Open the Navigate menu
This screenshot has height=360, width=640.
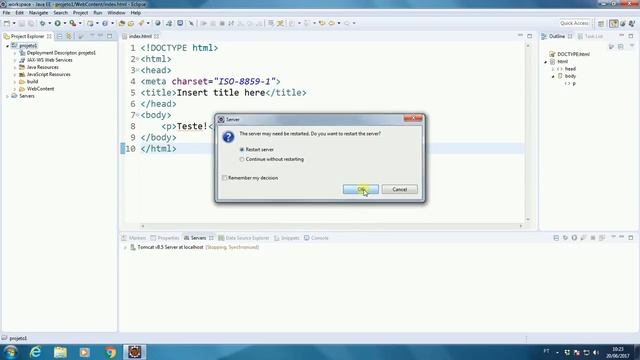click(38, 13)
